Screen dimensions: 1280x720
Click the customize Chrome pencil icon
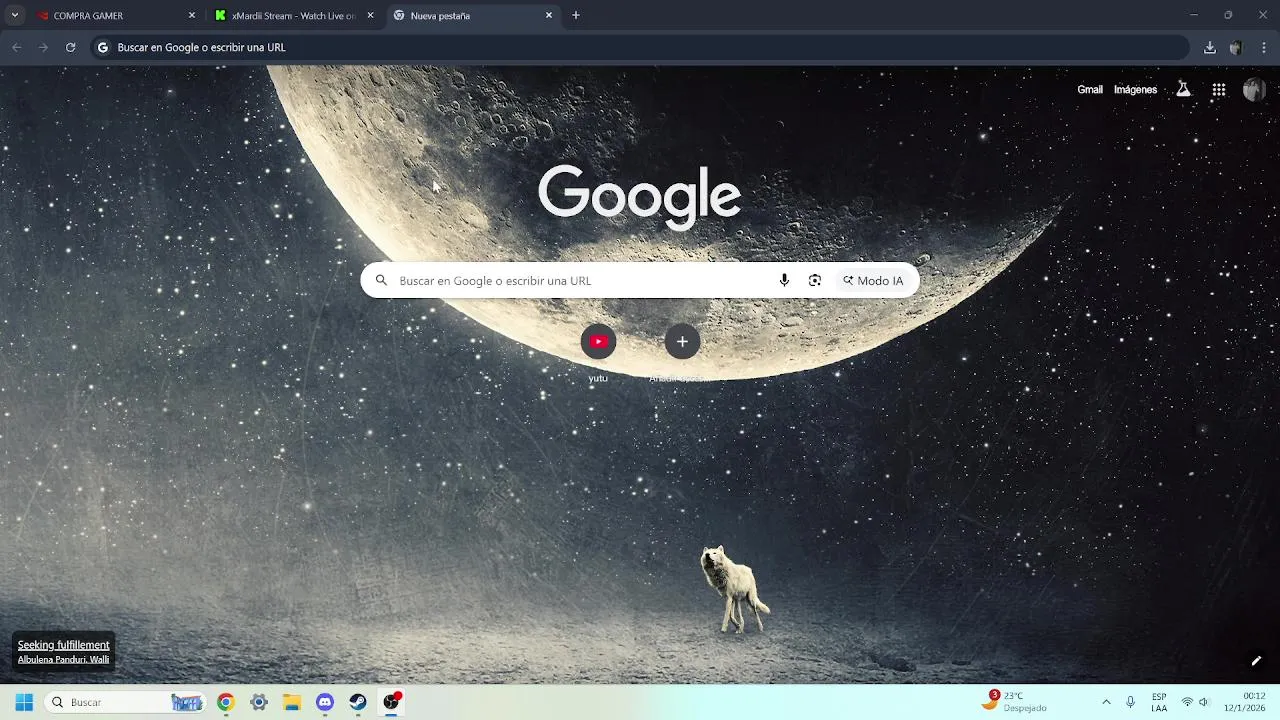click(1256, 661)
